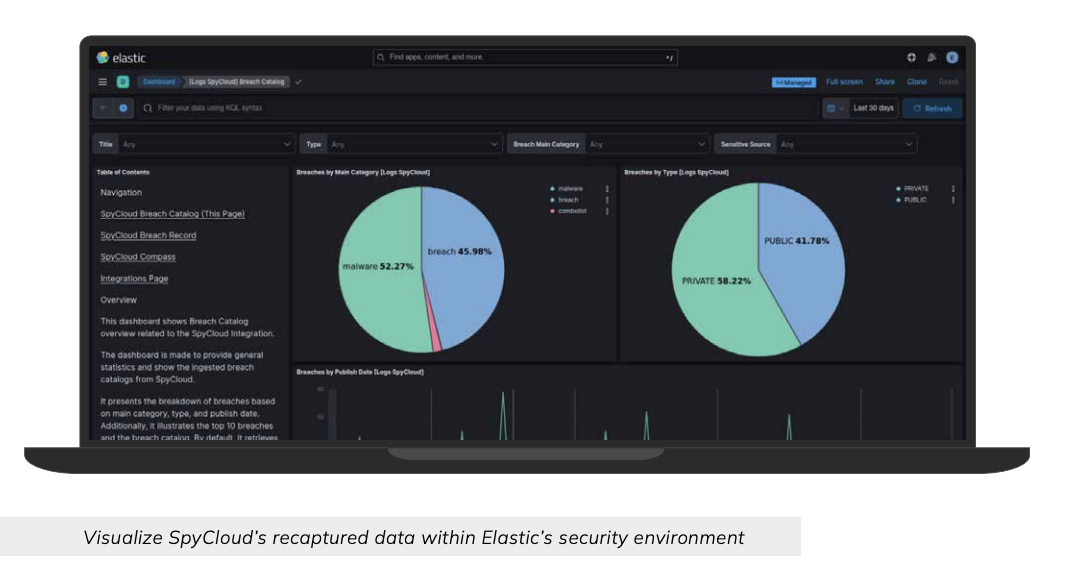Click the Breaches by Main Category panel title
The image size is (1076, 562).
pyautogui.click(x=363, y=172)
